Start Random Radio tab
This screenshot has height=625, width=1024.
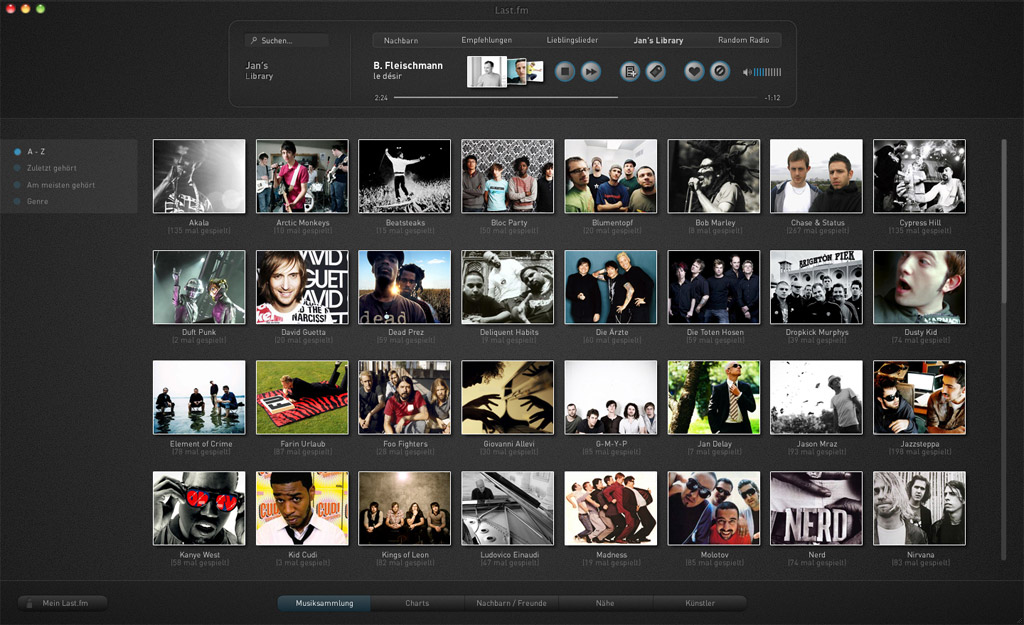tap(743, 40)
